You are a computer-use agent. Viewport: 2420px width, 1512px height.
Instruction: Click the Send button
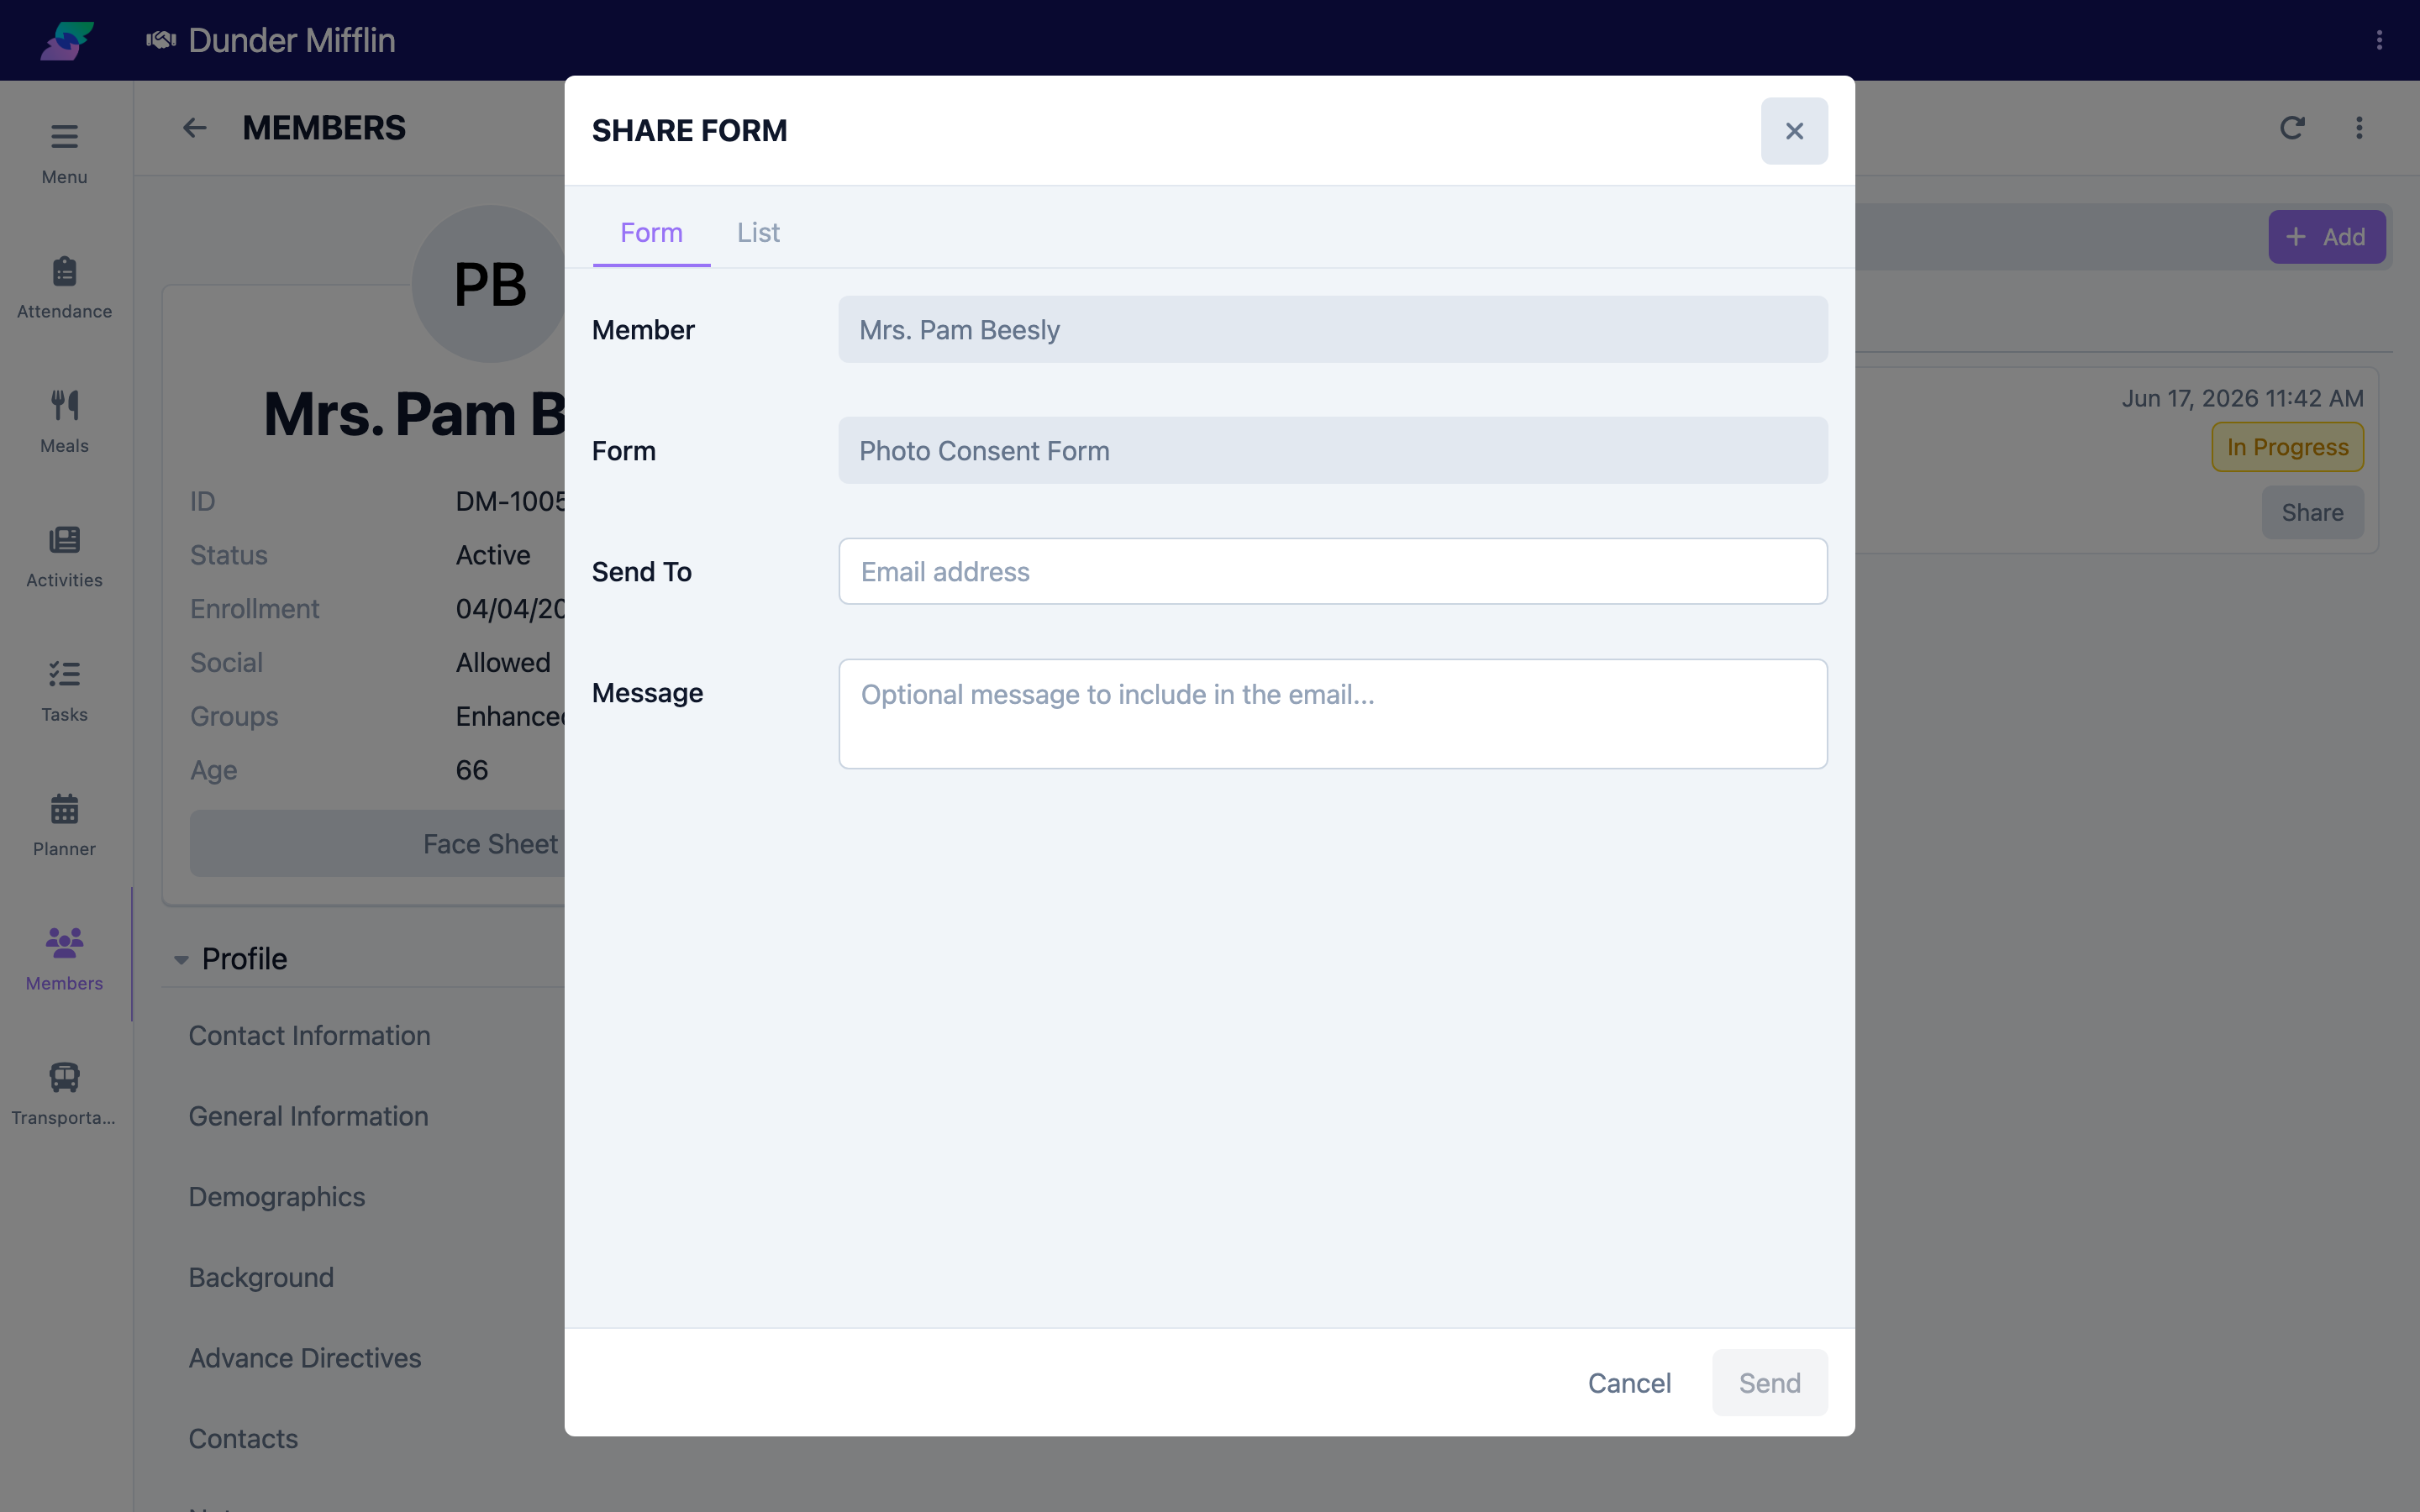tap(1769, 1383)
